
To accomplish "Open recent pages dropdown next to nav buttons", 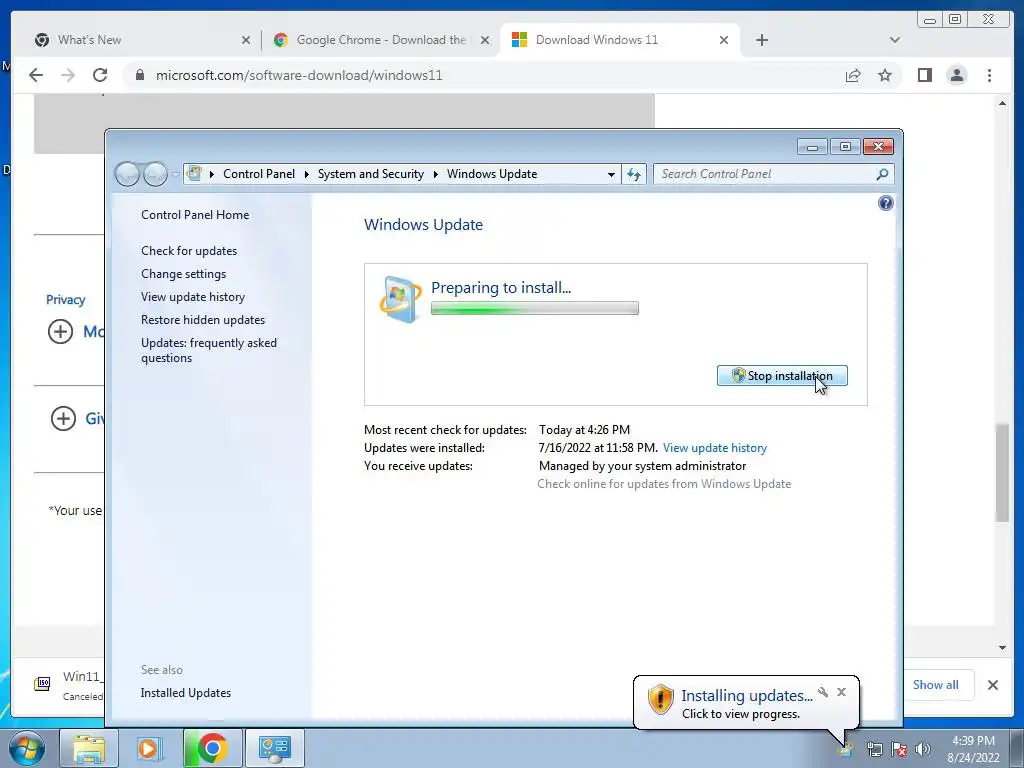I will click(x=175, y=174).
